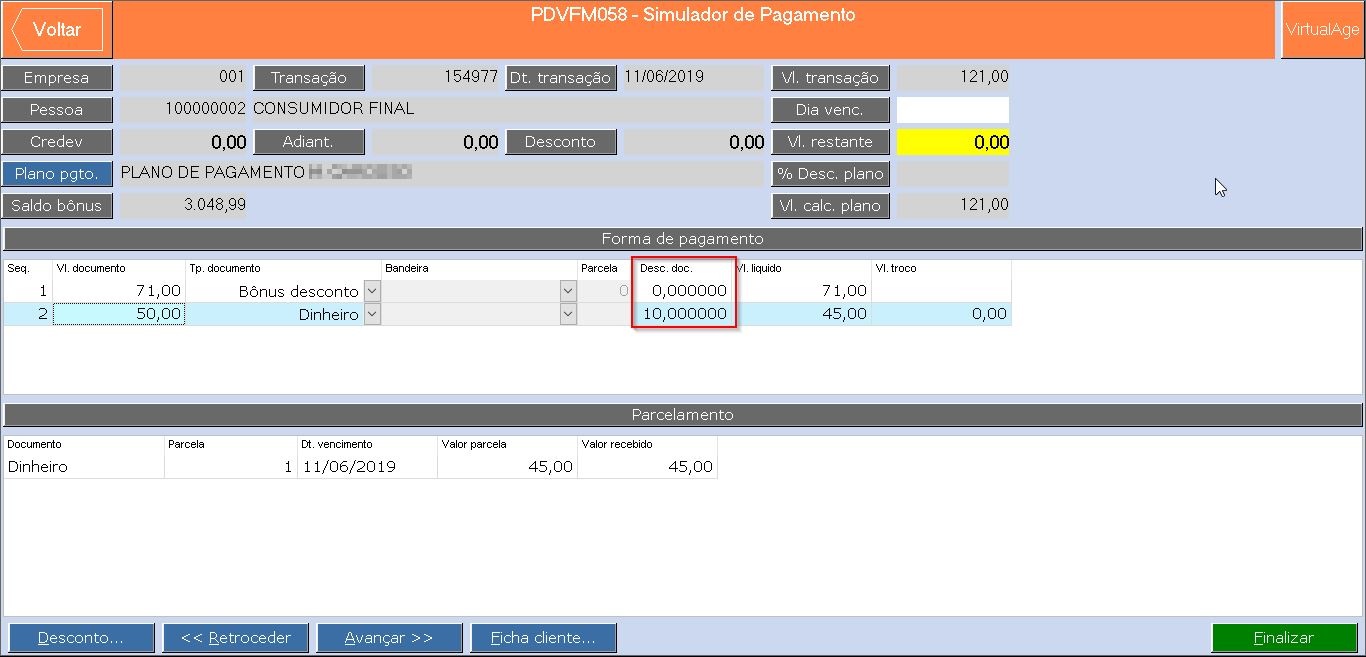Select the CONSUMIDOR FINAL name field
The image size is (1366, 657).
[x=508, y=110]
